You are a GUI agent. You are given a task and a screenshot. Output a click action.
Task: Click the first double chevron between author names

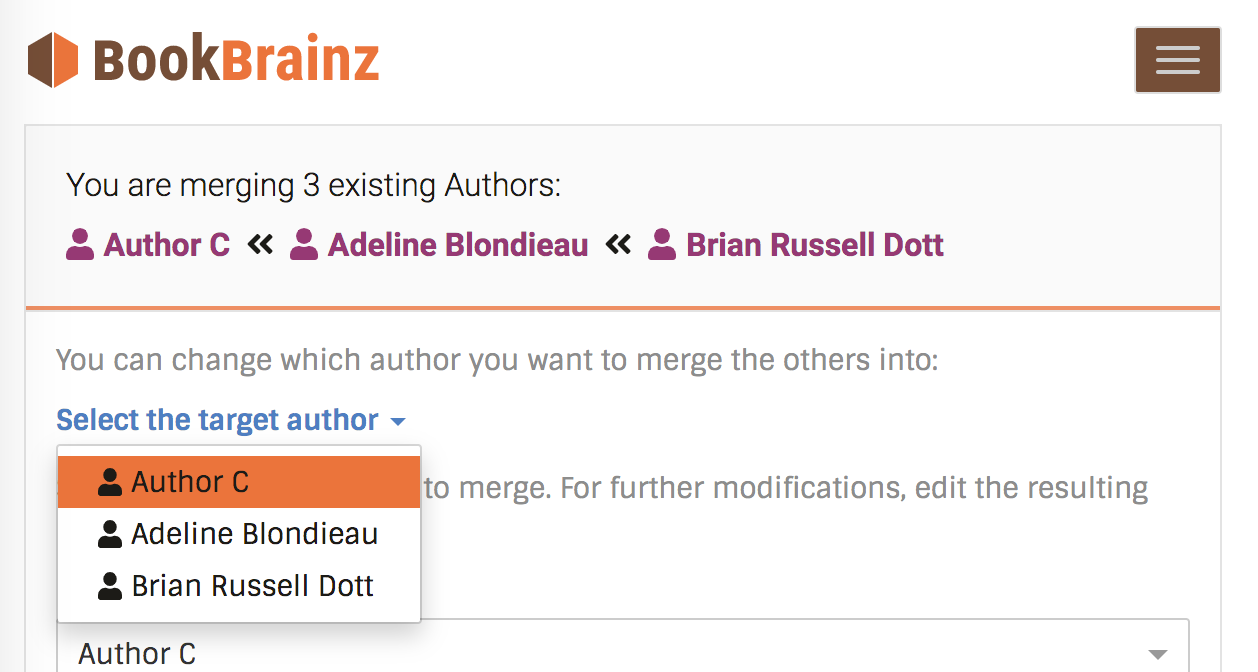click(260, 244)
